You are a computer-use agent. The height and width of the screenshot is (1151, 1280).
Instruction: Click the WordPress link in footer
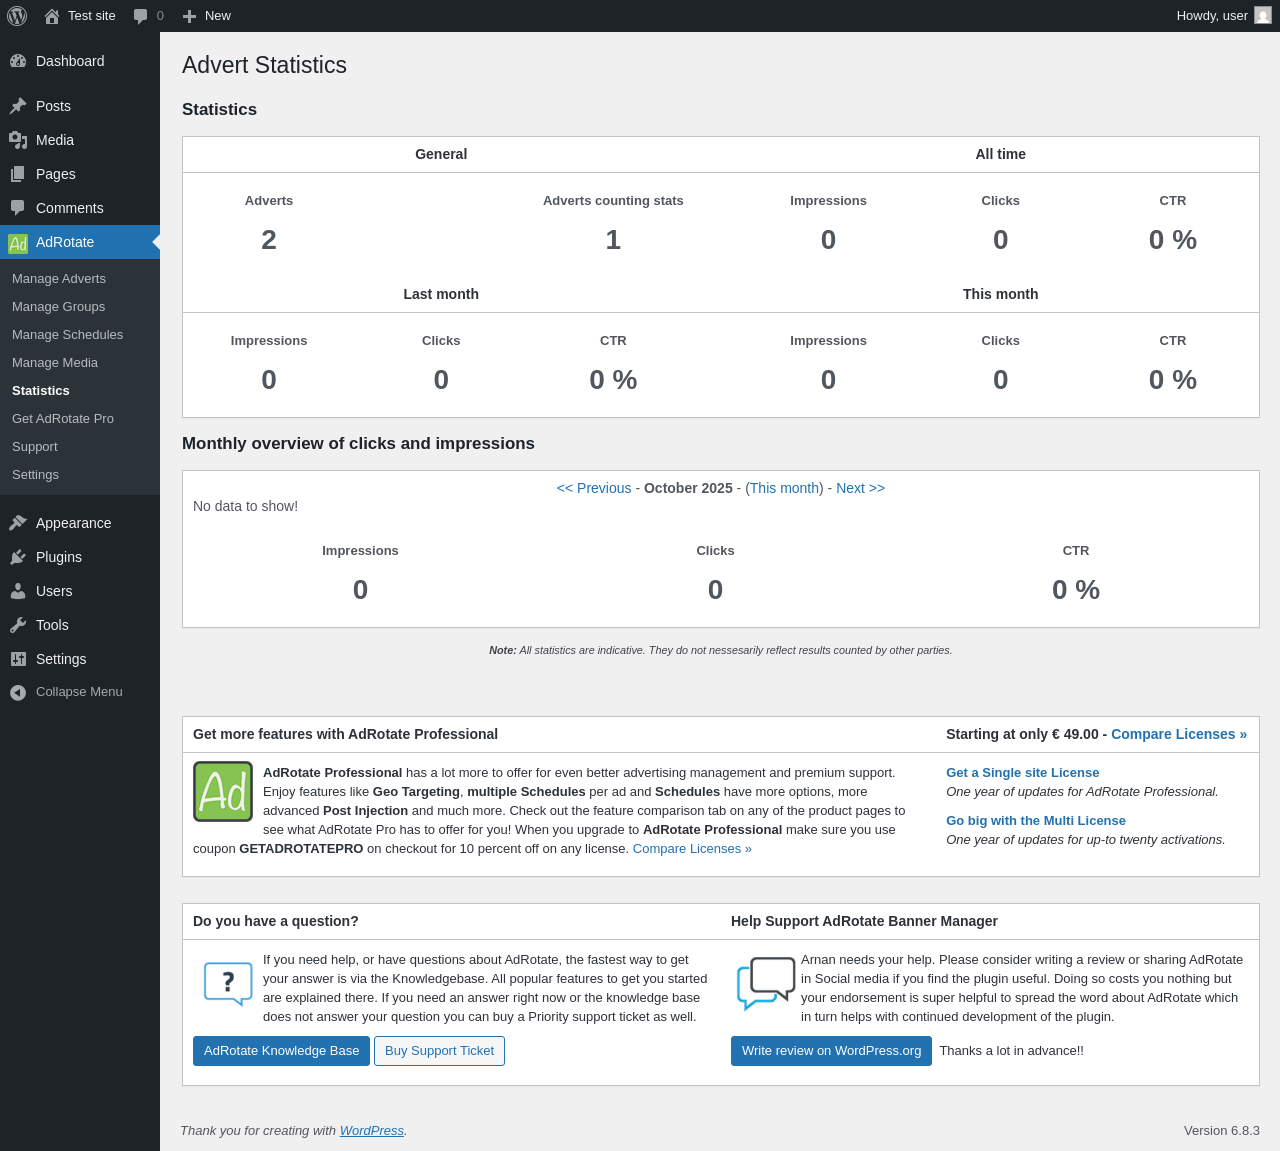point(372,1131)
